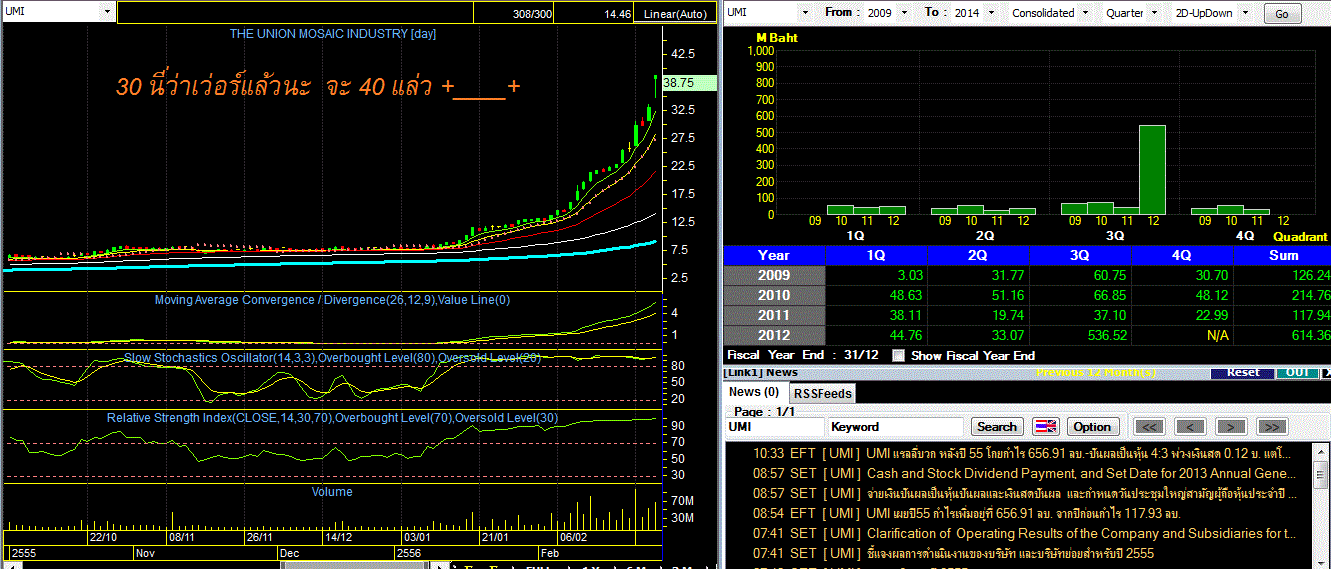
Task: Select the 2Q column header
Action: pyautogui.click(x=978, y=255)
